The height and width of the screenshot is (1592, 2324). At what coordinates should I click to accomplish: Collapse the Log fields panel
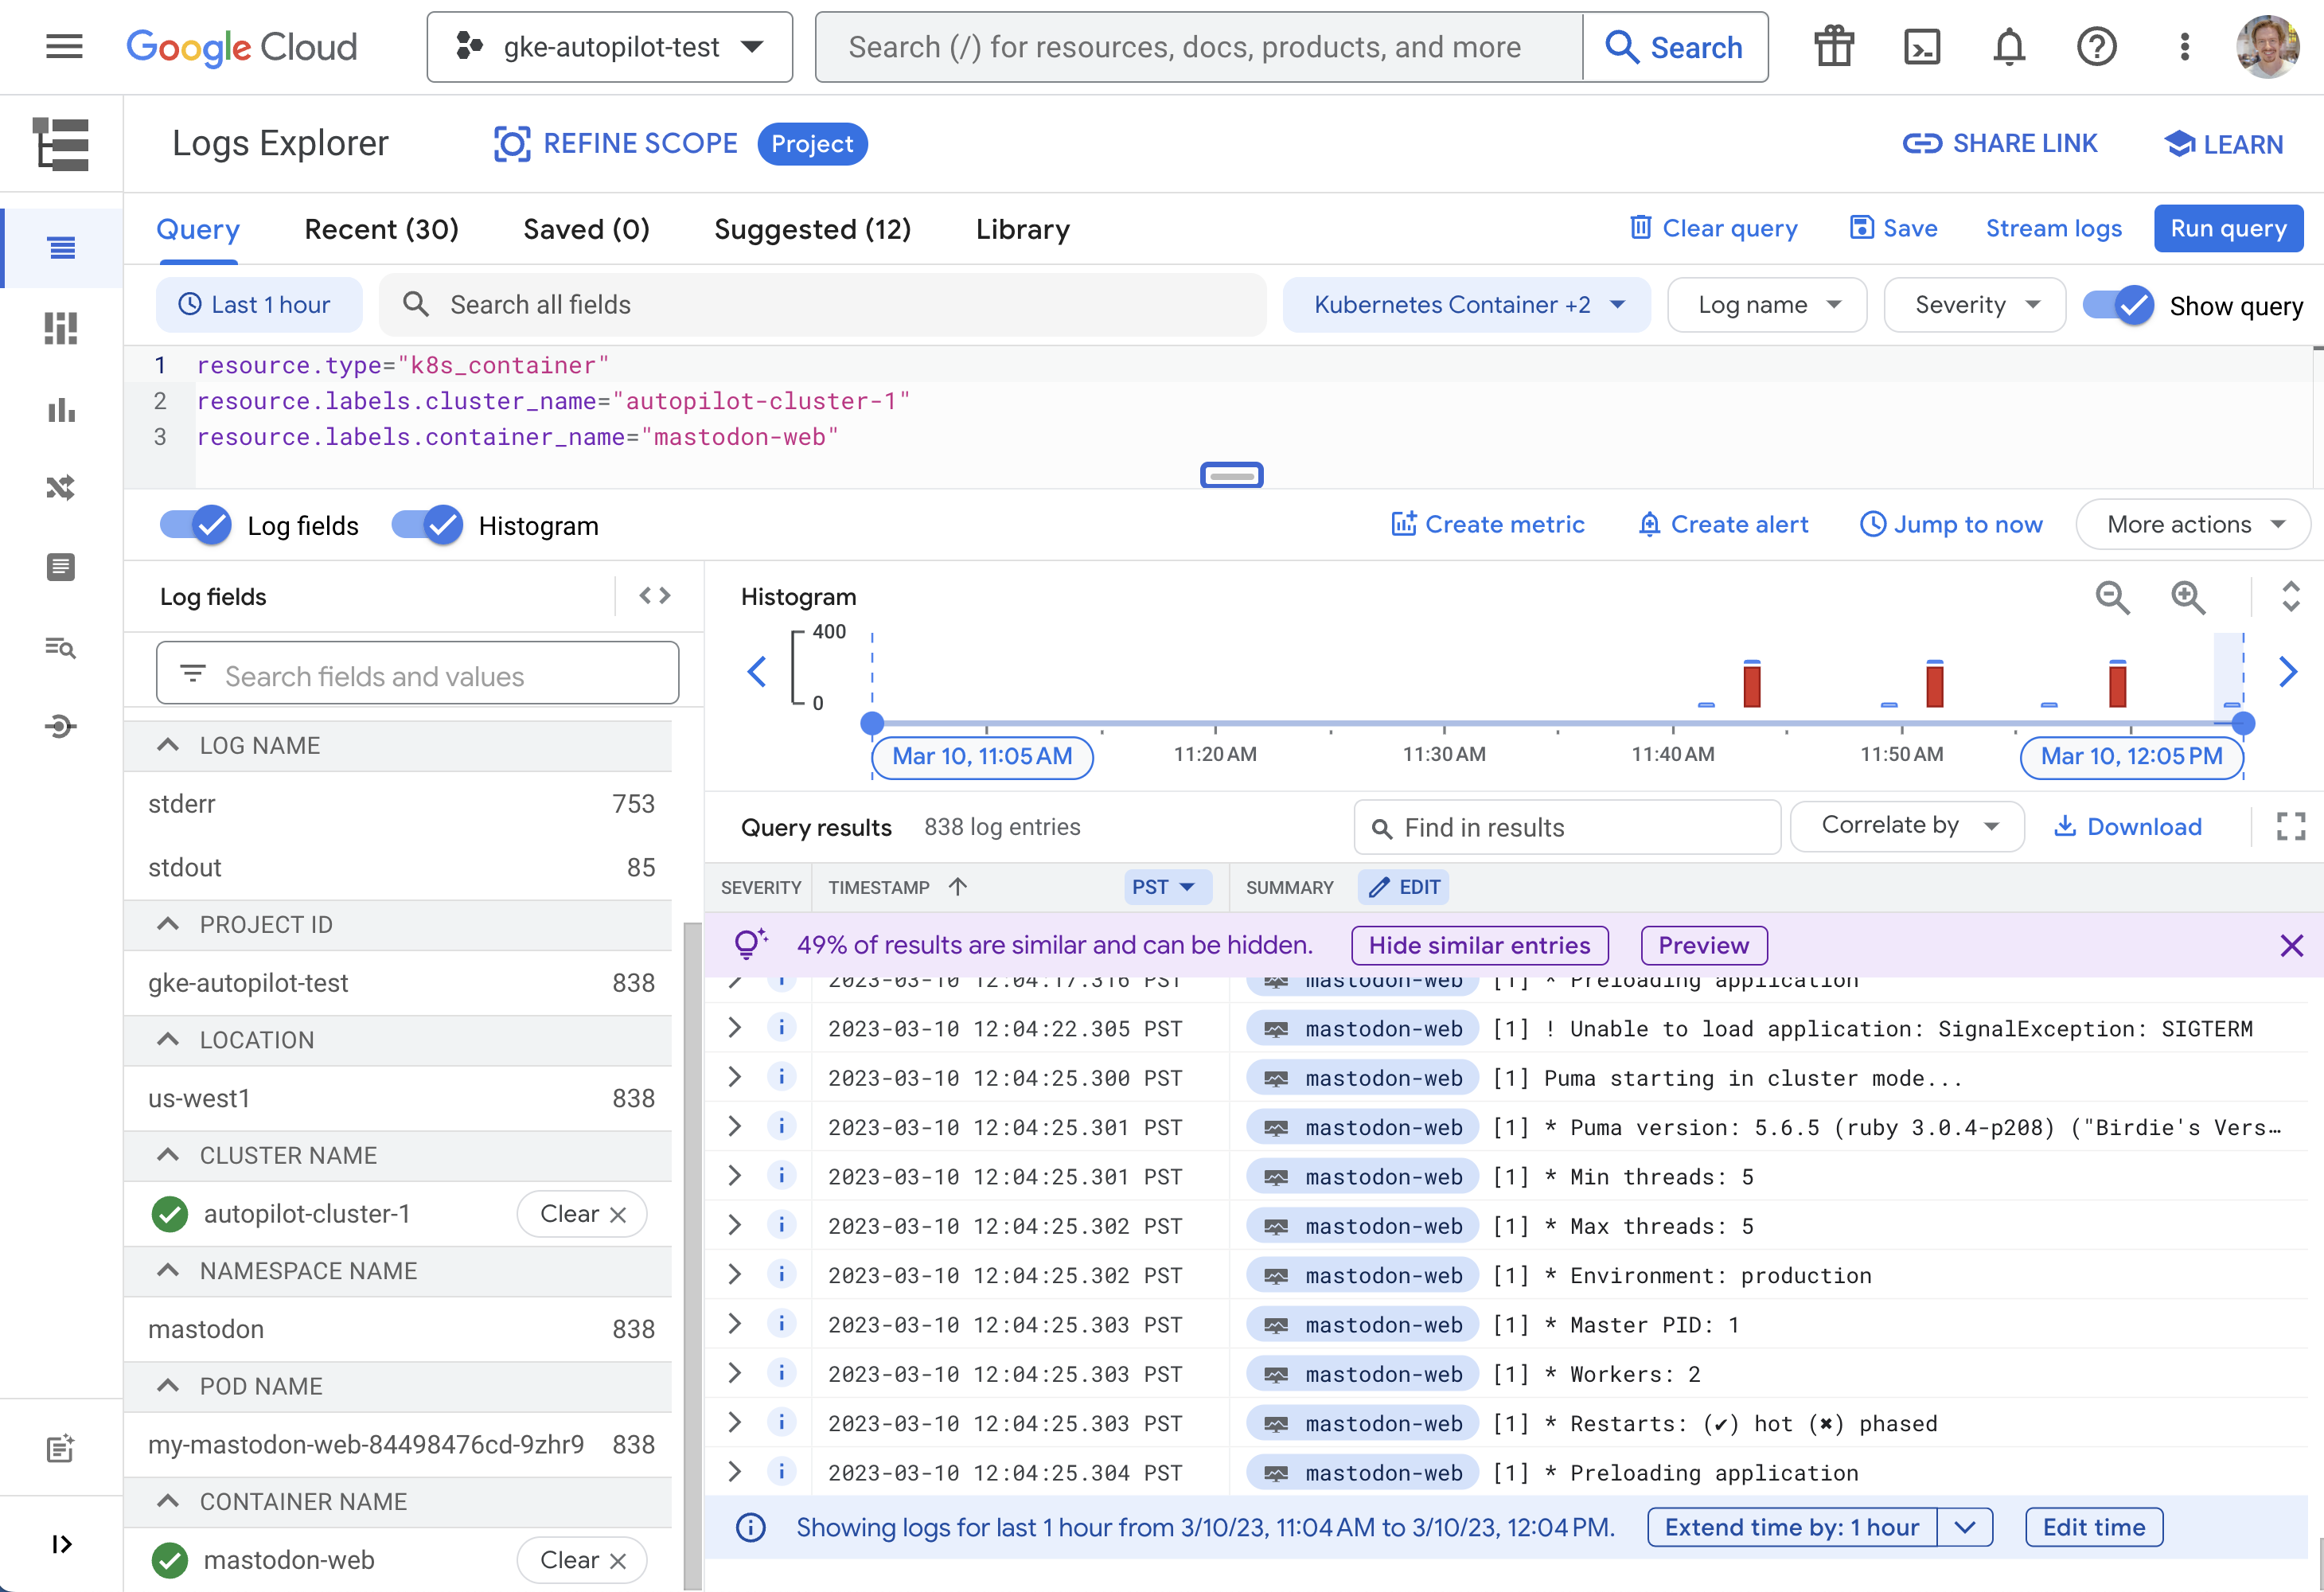(x=655, y=596)
